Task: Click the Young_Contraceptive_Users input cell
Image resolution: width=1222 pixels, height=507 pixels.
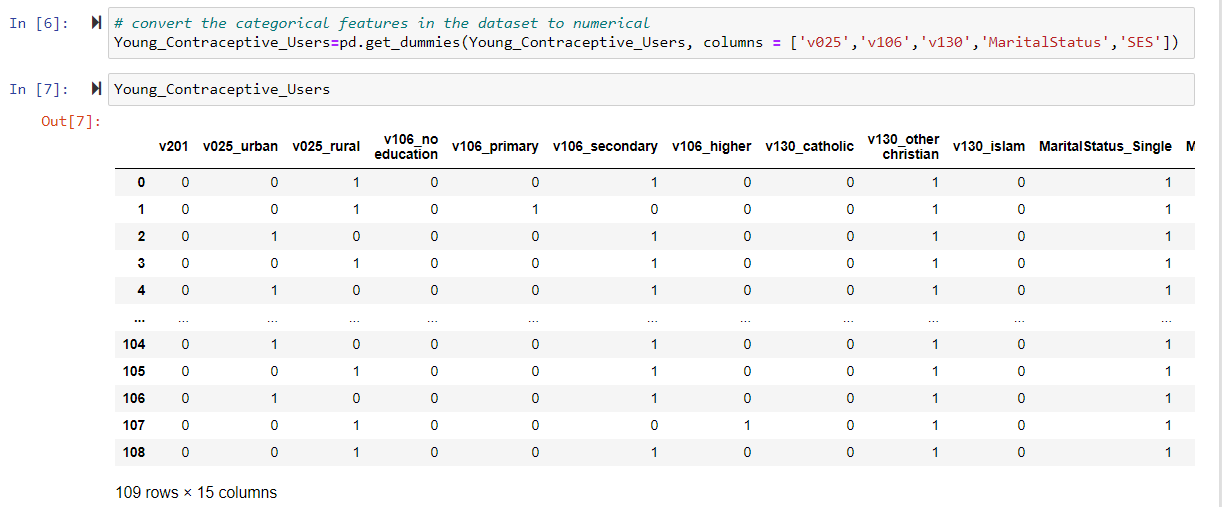Action: pyautogui.click(x=651, y=90)
